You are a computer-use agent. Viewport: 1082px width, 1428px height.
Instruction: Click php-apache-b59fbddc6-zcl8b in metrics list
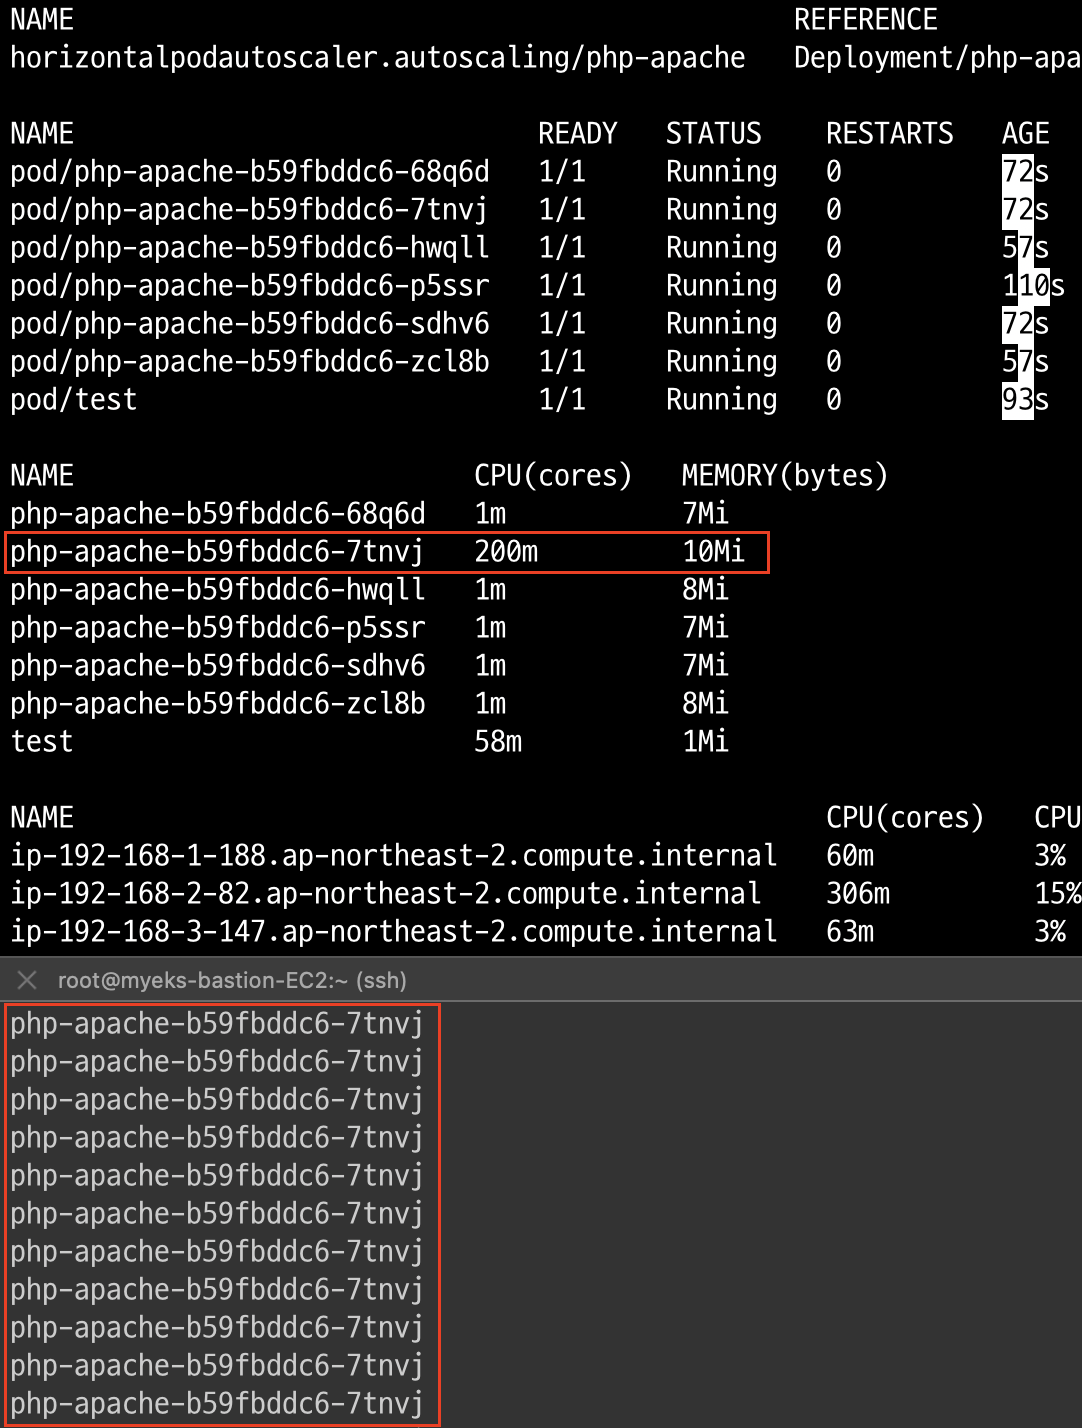pyautogui.click(x=218, y=704)
